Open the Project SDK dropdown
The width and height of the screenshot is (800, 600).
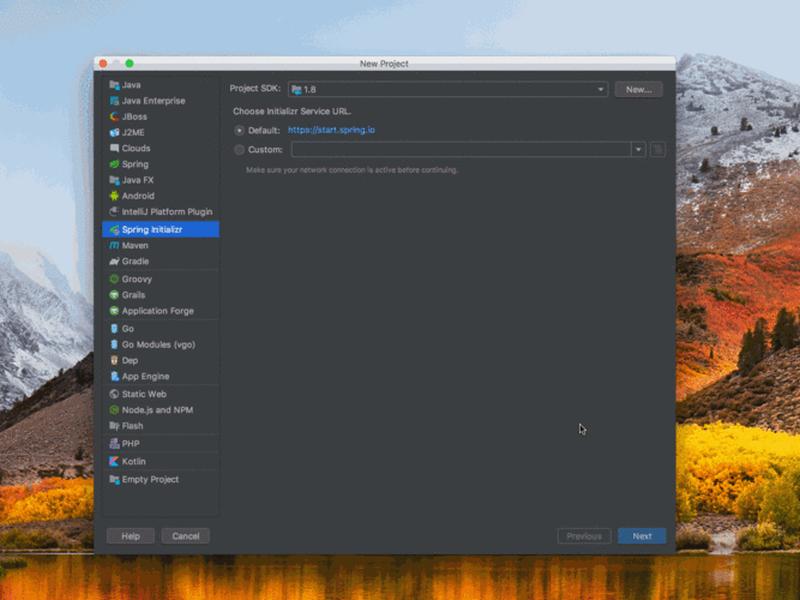447,89
